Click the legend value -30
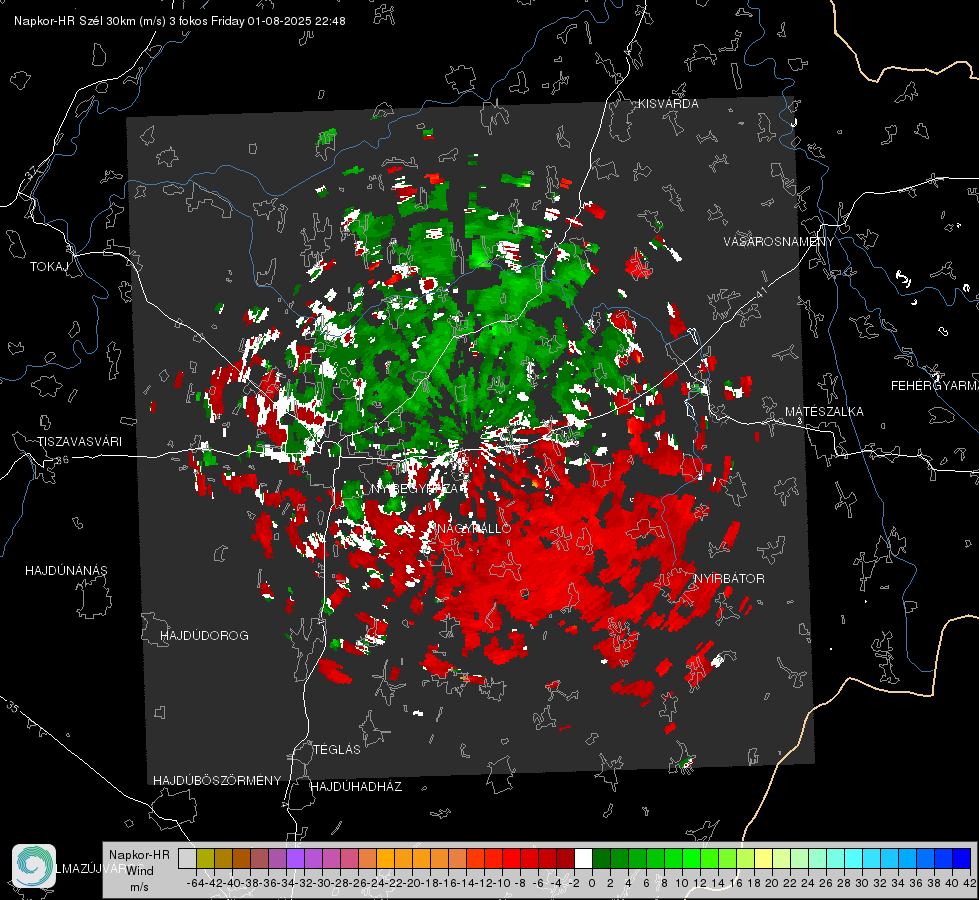This screenshot has width=979, height=900. tap(322, 883)
